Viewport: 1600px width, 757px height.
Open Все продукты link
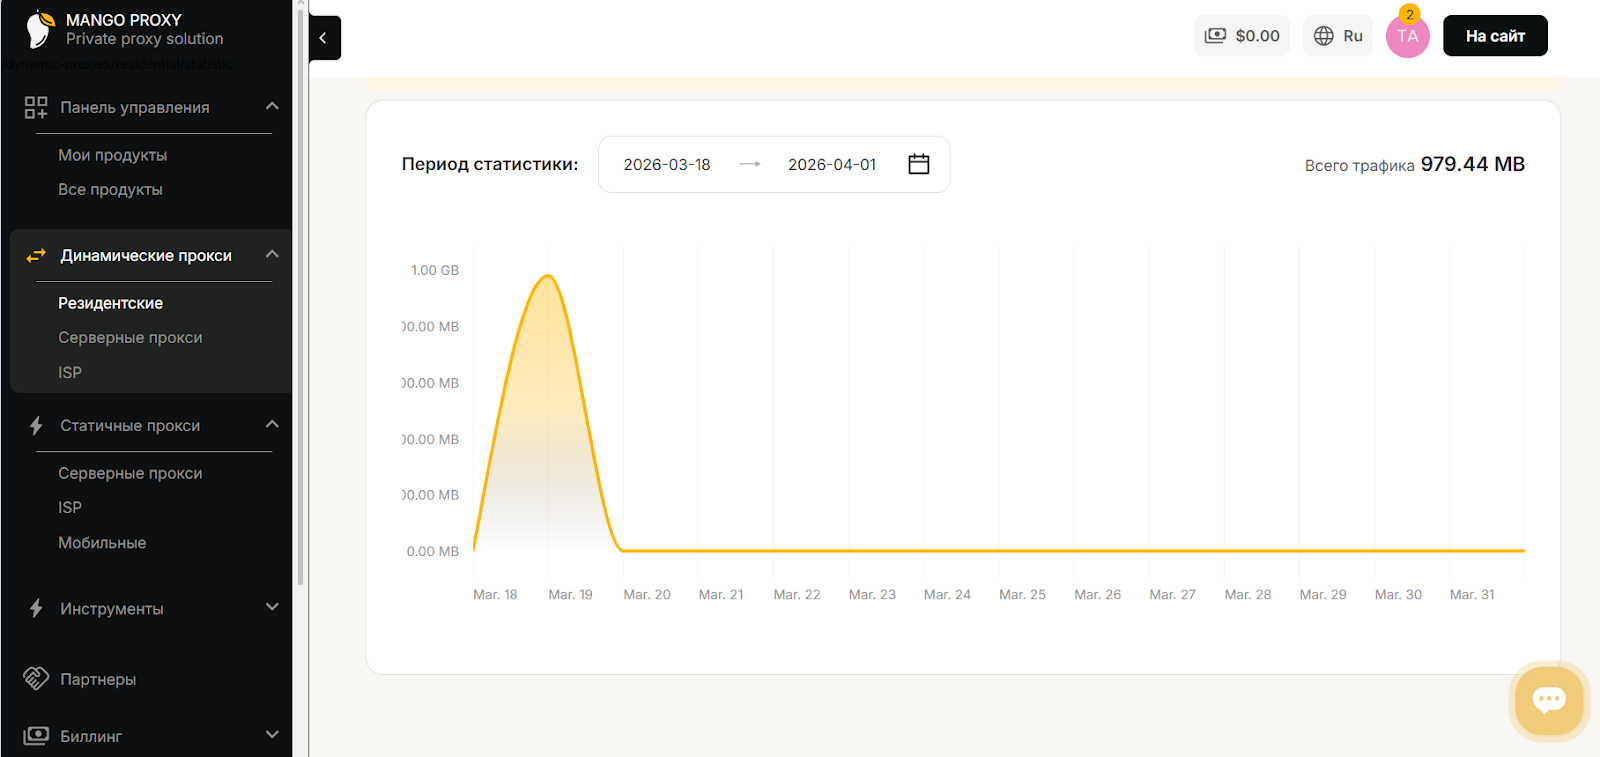coord(110,190)
